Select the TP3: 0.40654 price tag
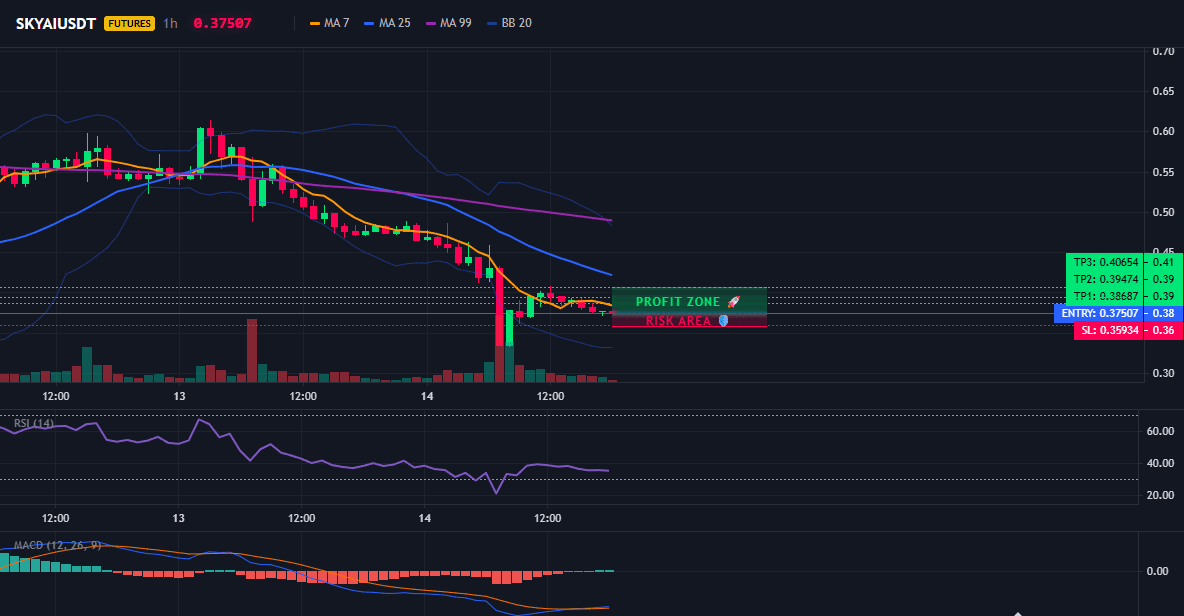 click(x=1105, y=262)
